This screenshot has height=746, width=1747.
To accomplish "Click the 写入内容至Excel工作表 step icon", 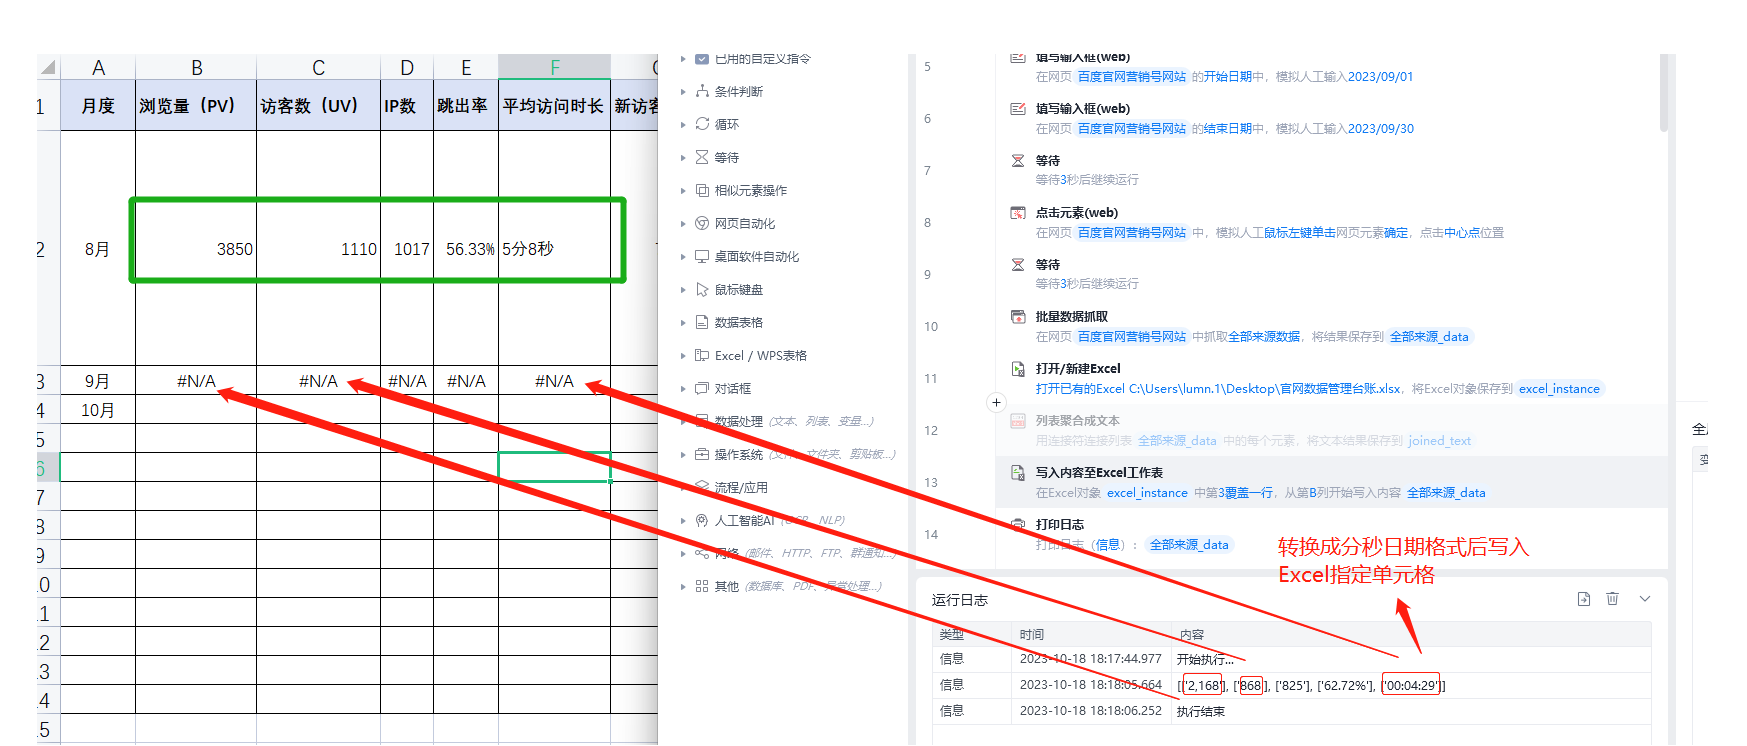I will coord(1018,473).
